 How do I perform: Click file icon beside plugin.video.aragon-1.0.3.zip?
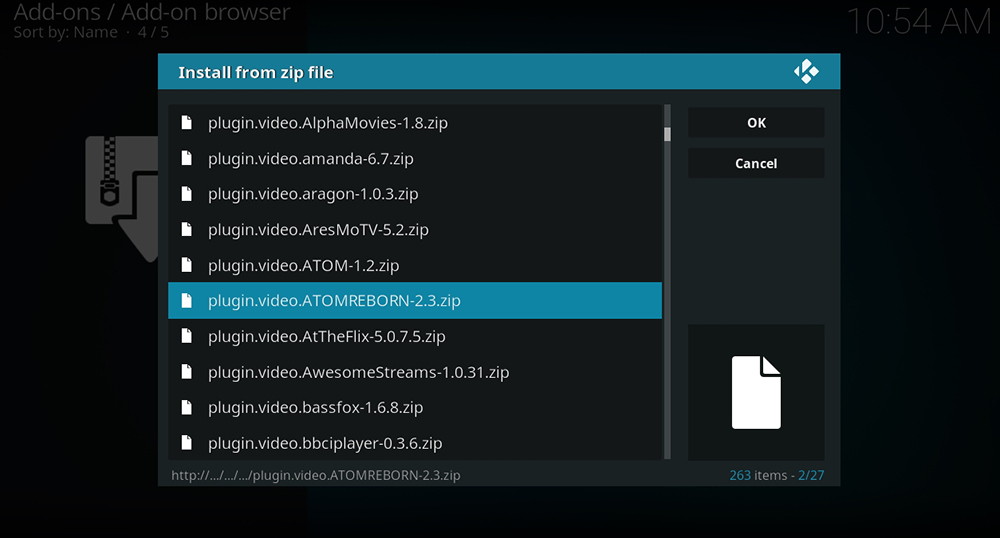(x=186, y=194)
